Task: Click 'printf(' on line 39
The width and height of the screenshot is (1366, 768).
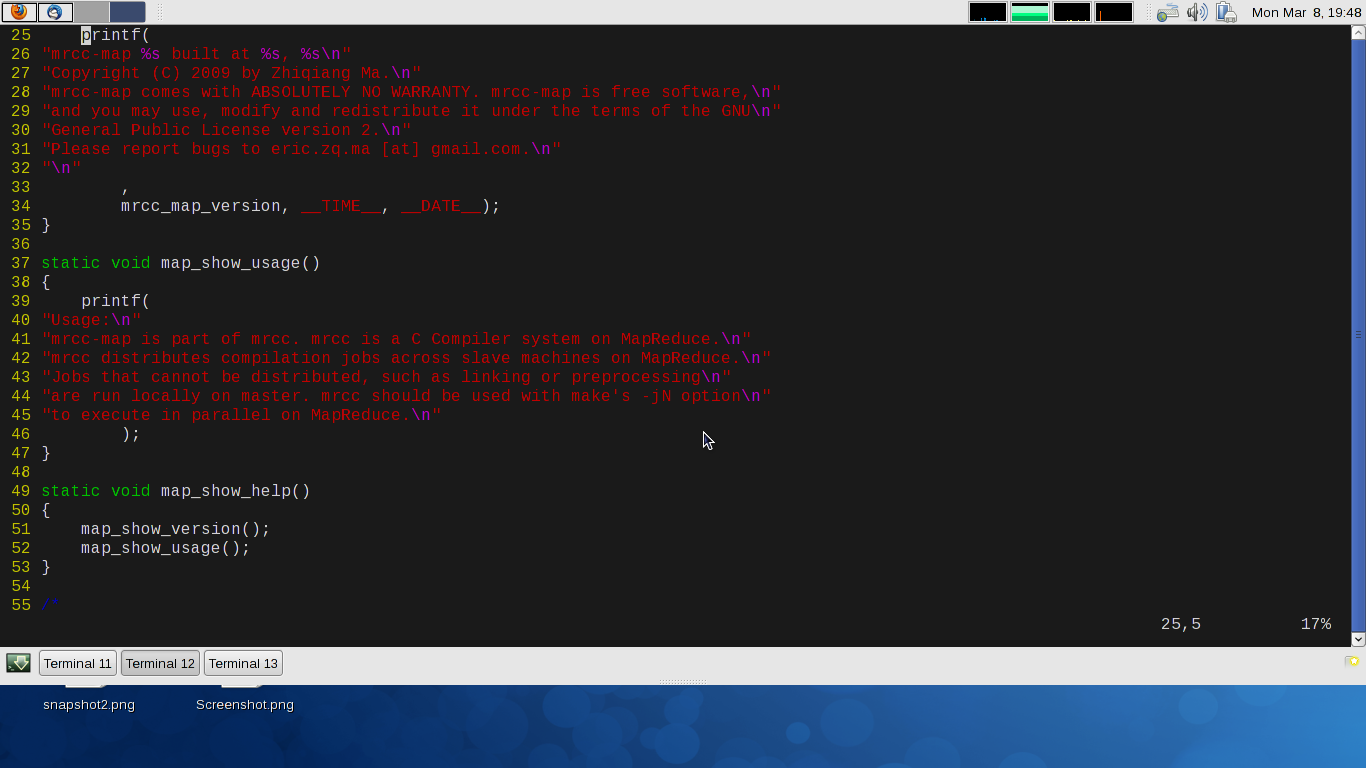Action: (x=116, y=301)
